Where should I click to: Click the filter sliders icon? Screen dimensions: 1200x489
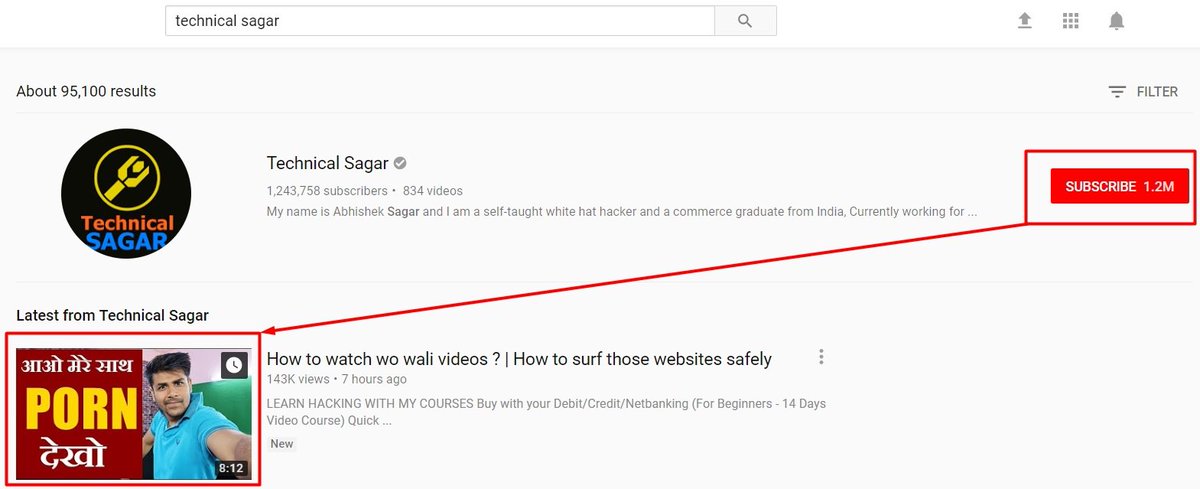(x=1117, y=92)
